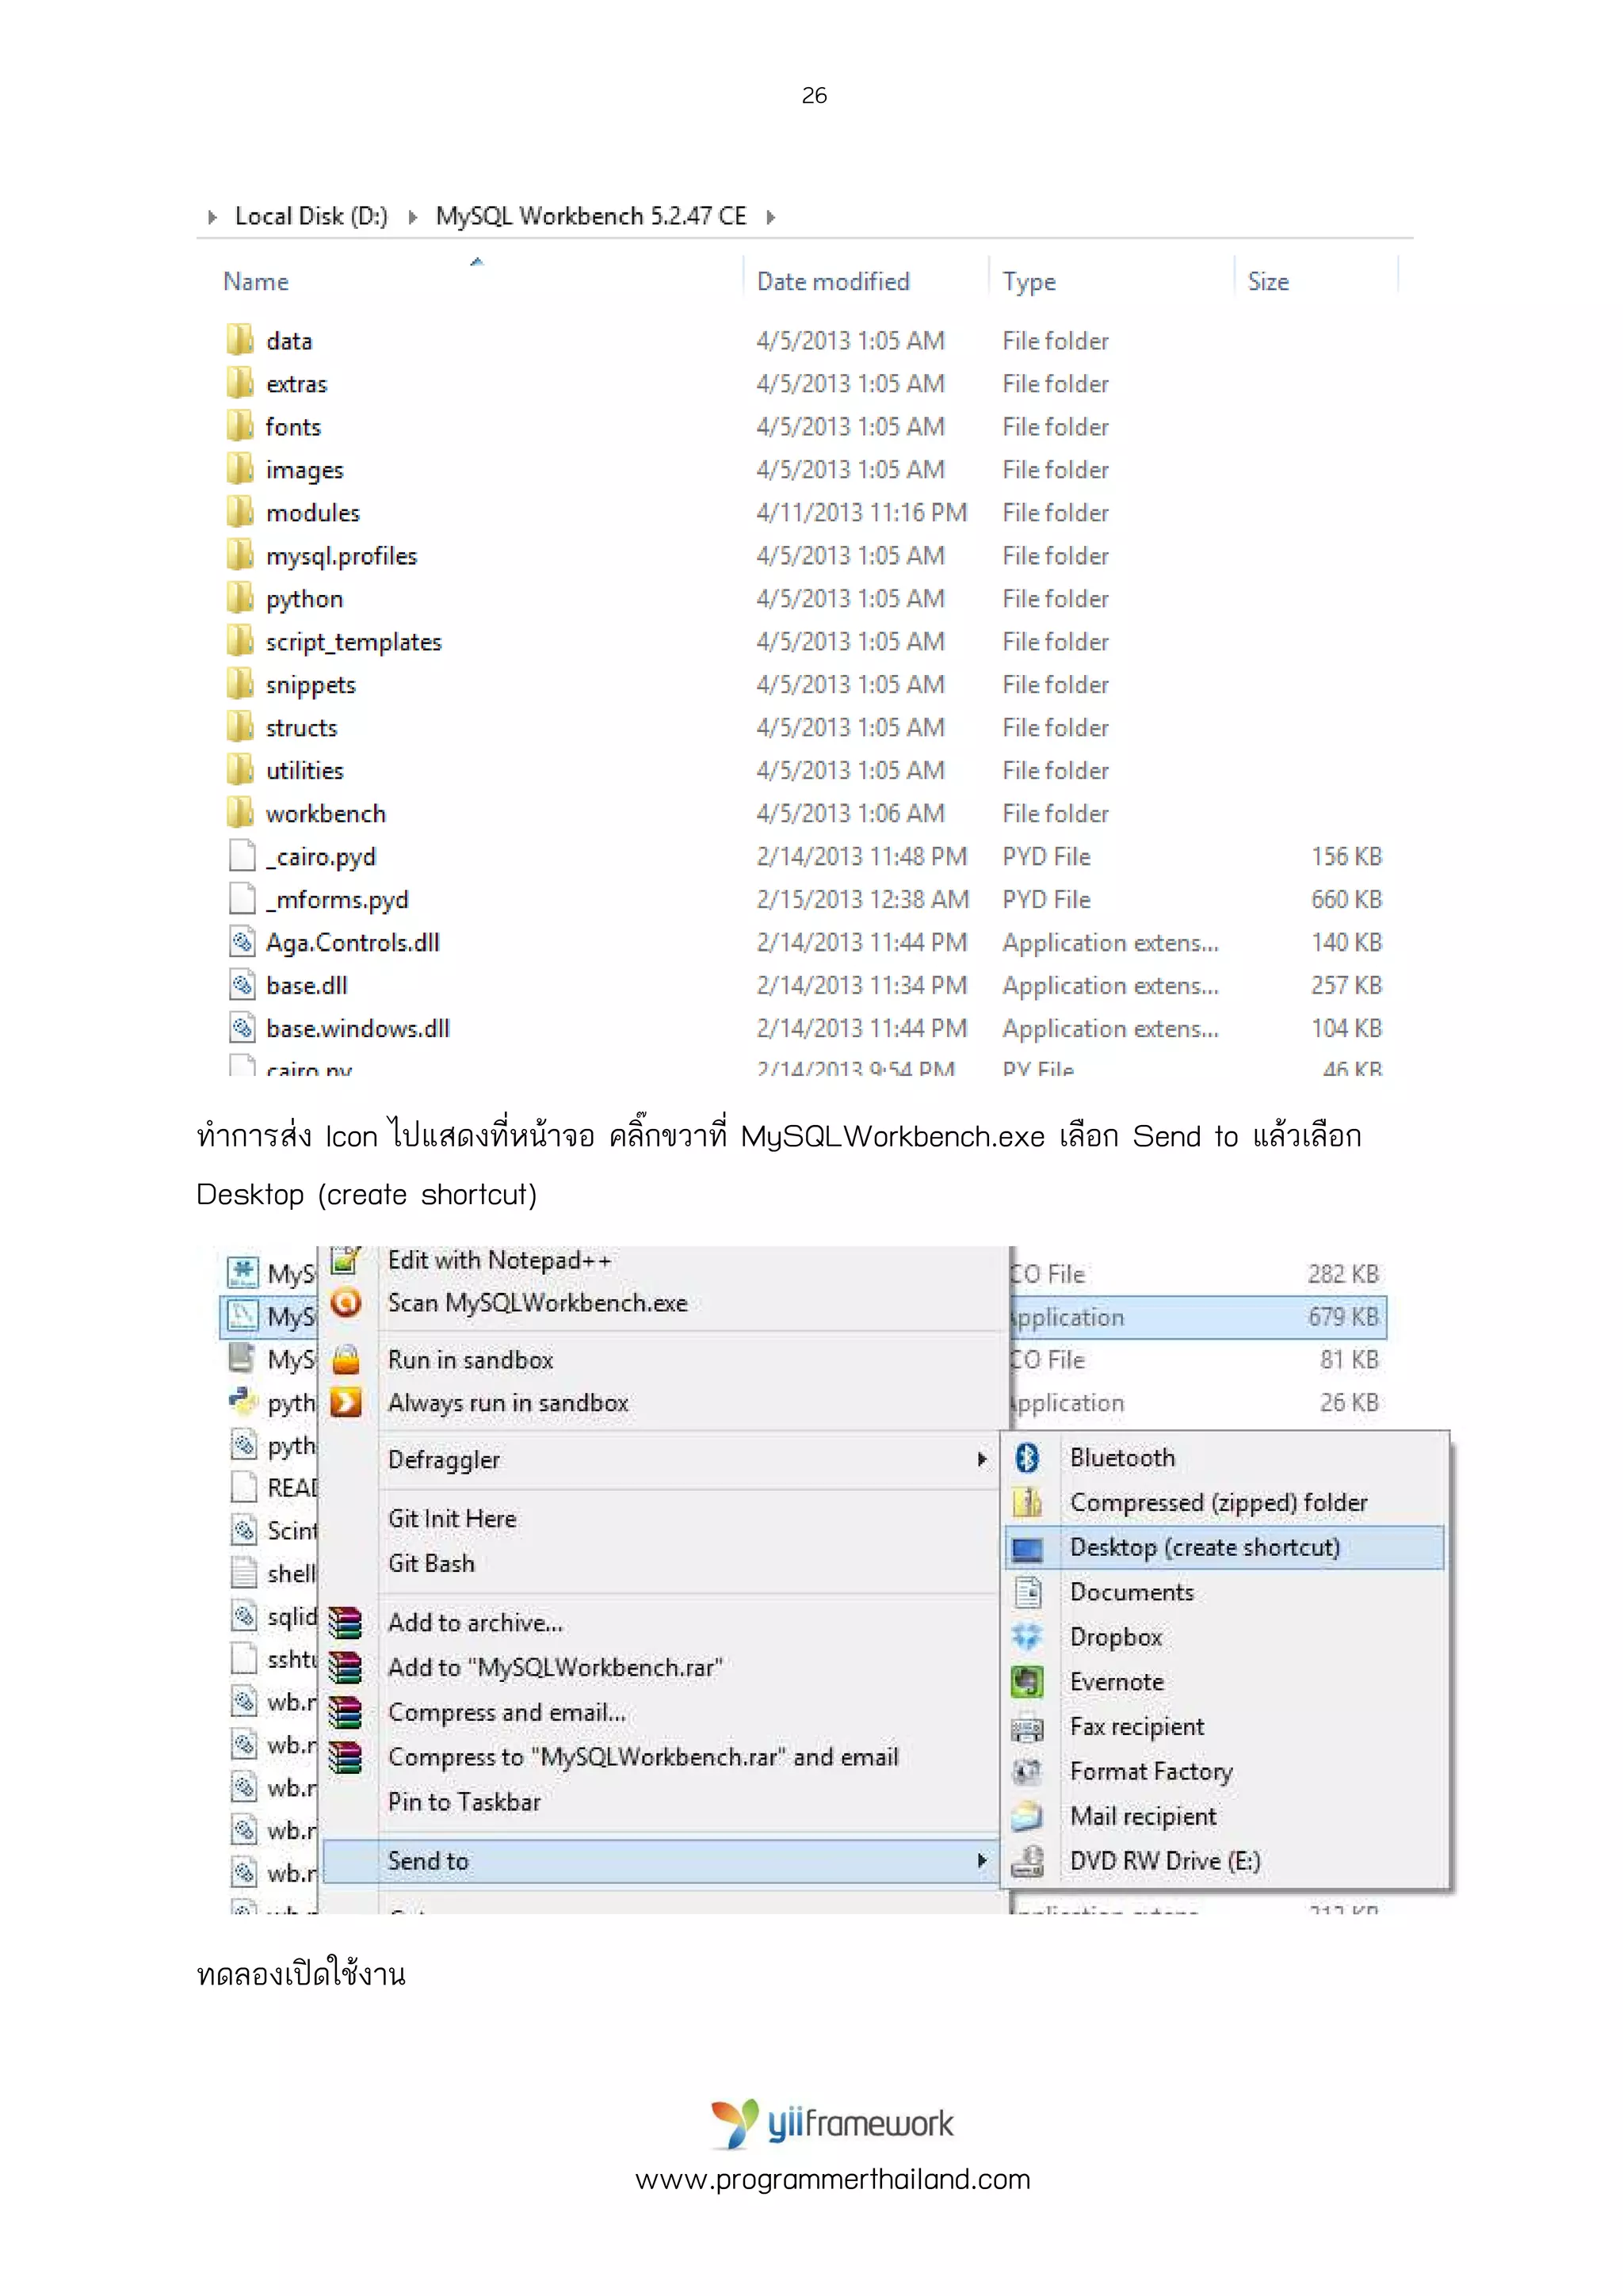Image resolution: width=1623 pixels, height=2296 pixels.
Task: Click Local Disk (D:) in address bar
Action: (311, 217)
